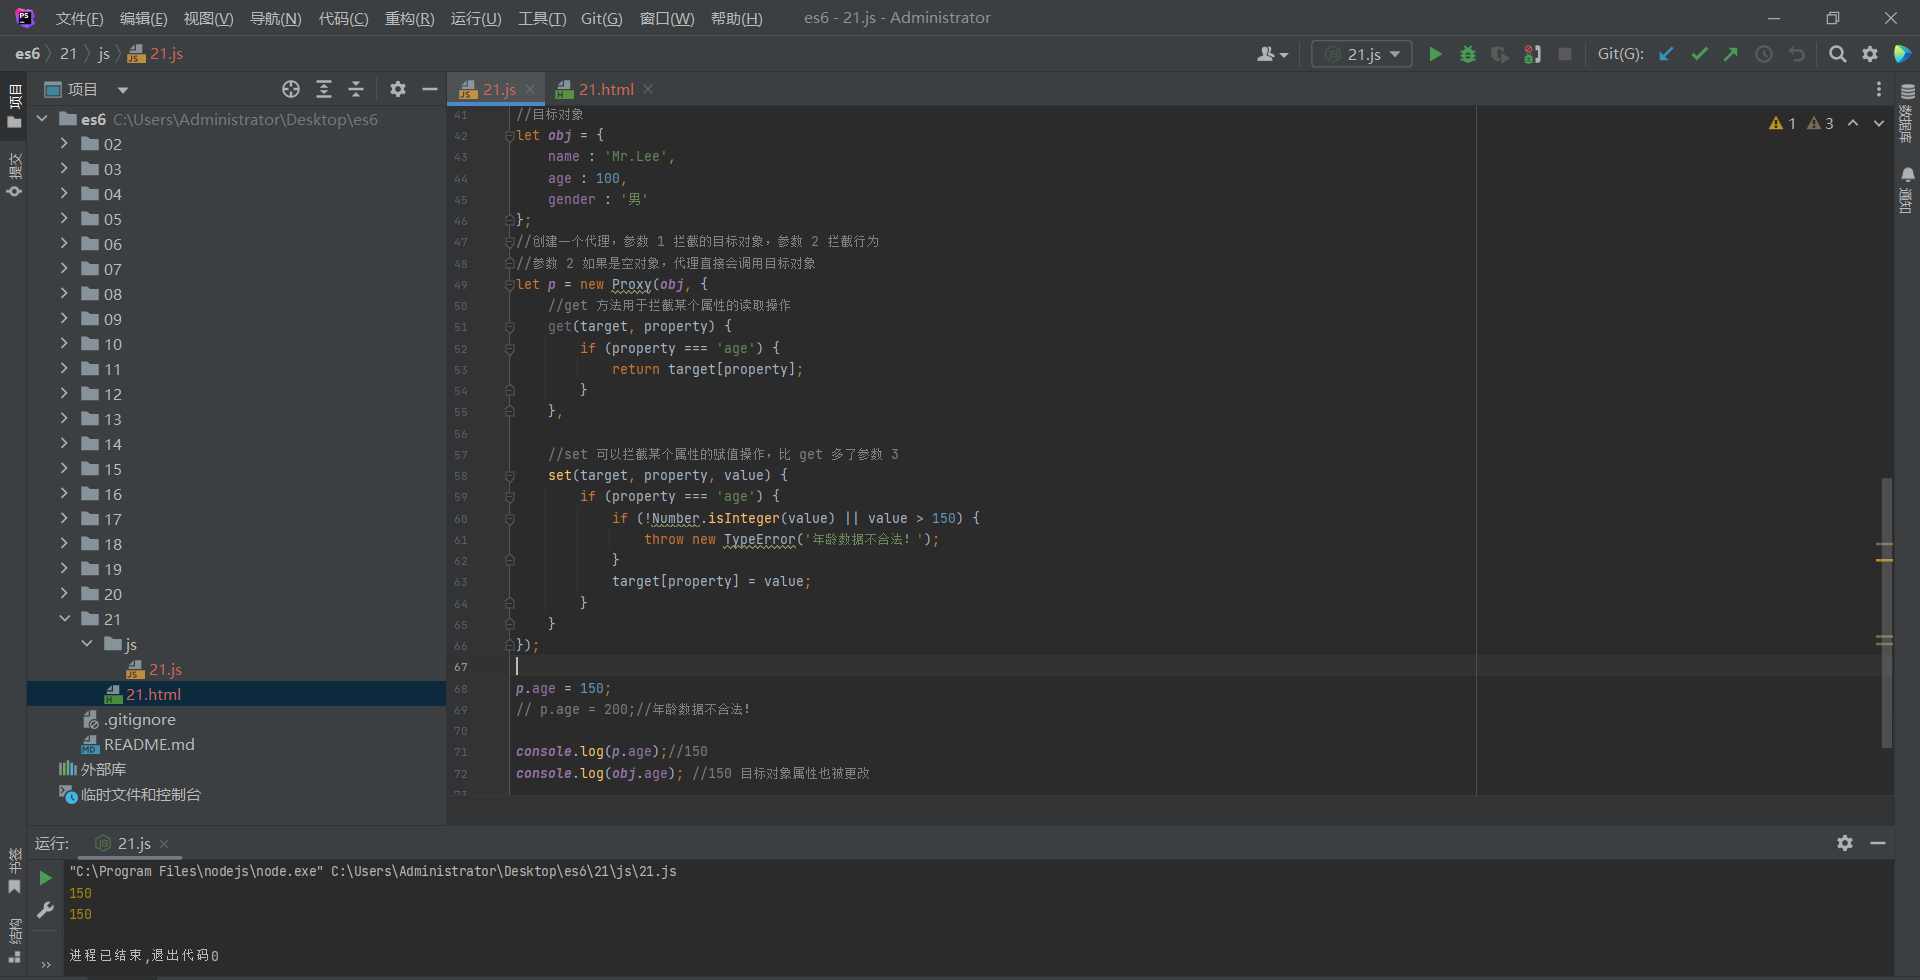Expand folder 02 in project tree

click(64, 144)
